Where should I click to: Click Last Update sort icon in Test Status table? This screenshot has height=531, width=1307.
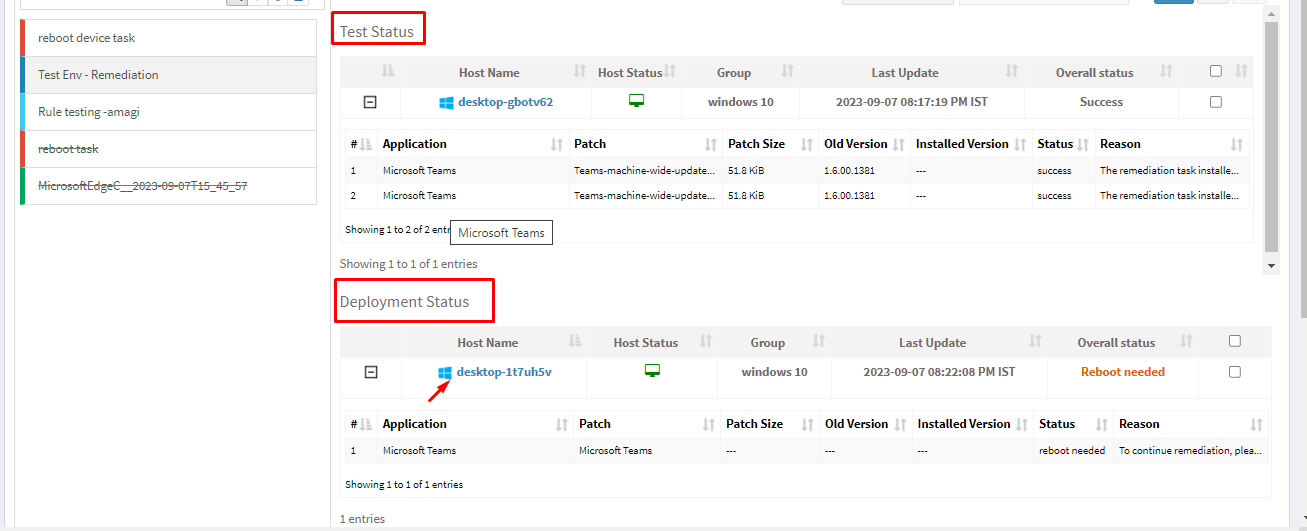1011,72
